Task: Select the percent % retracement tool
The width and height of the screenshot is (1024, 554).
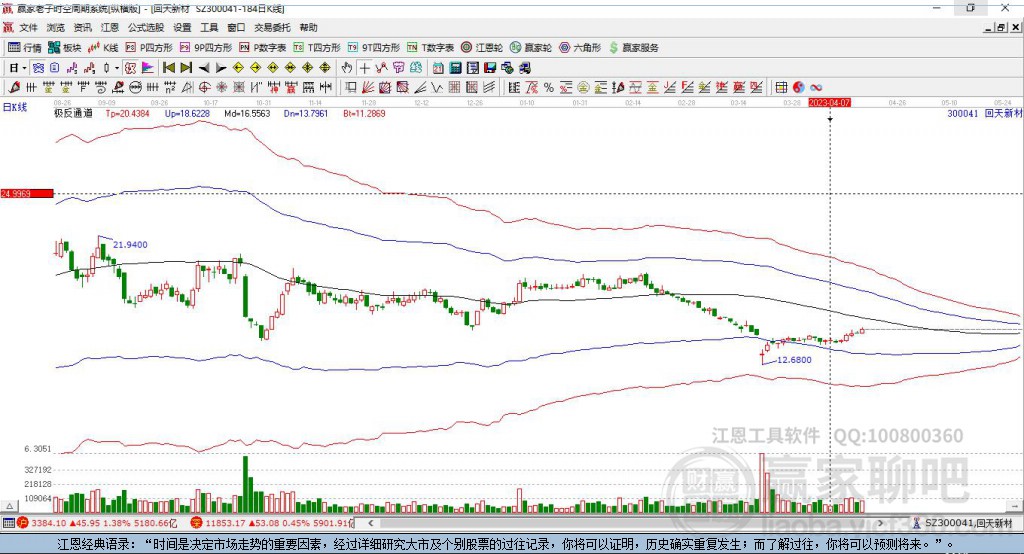Action: point(549,87)
